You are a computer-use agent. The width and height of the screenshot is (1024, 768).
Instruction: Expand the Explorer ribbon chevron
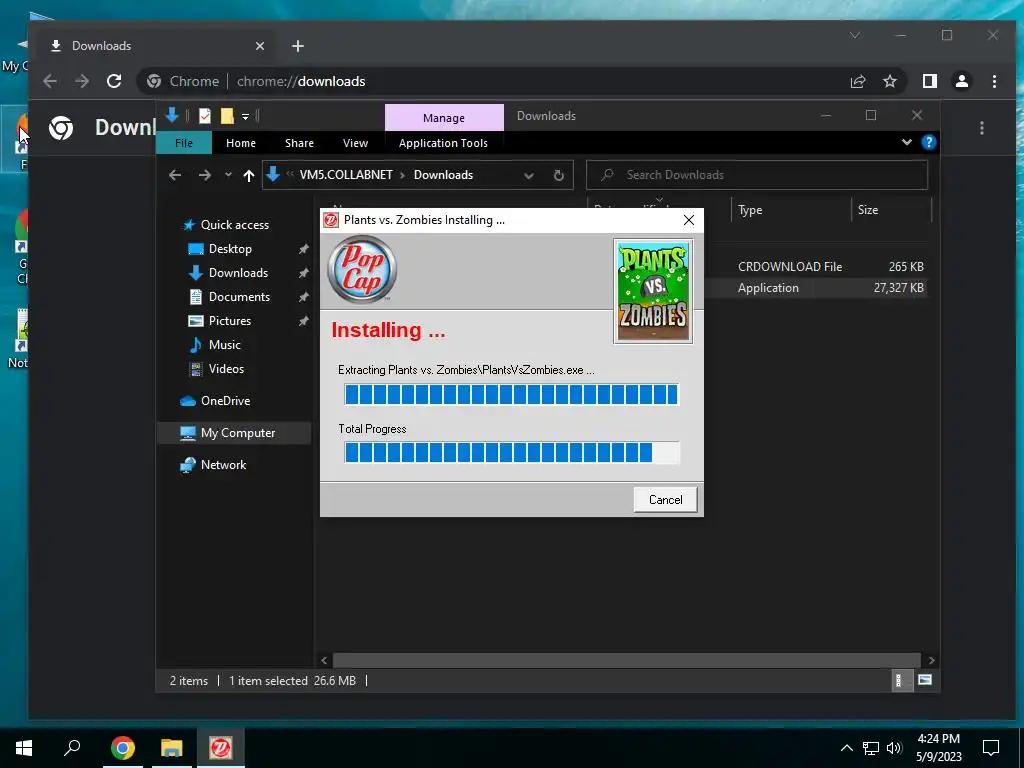pyautogui.click(x=906, y=142)
